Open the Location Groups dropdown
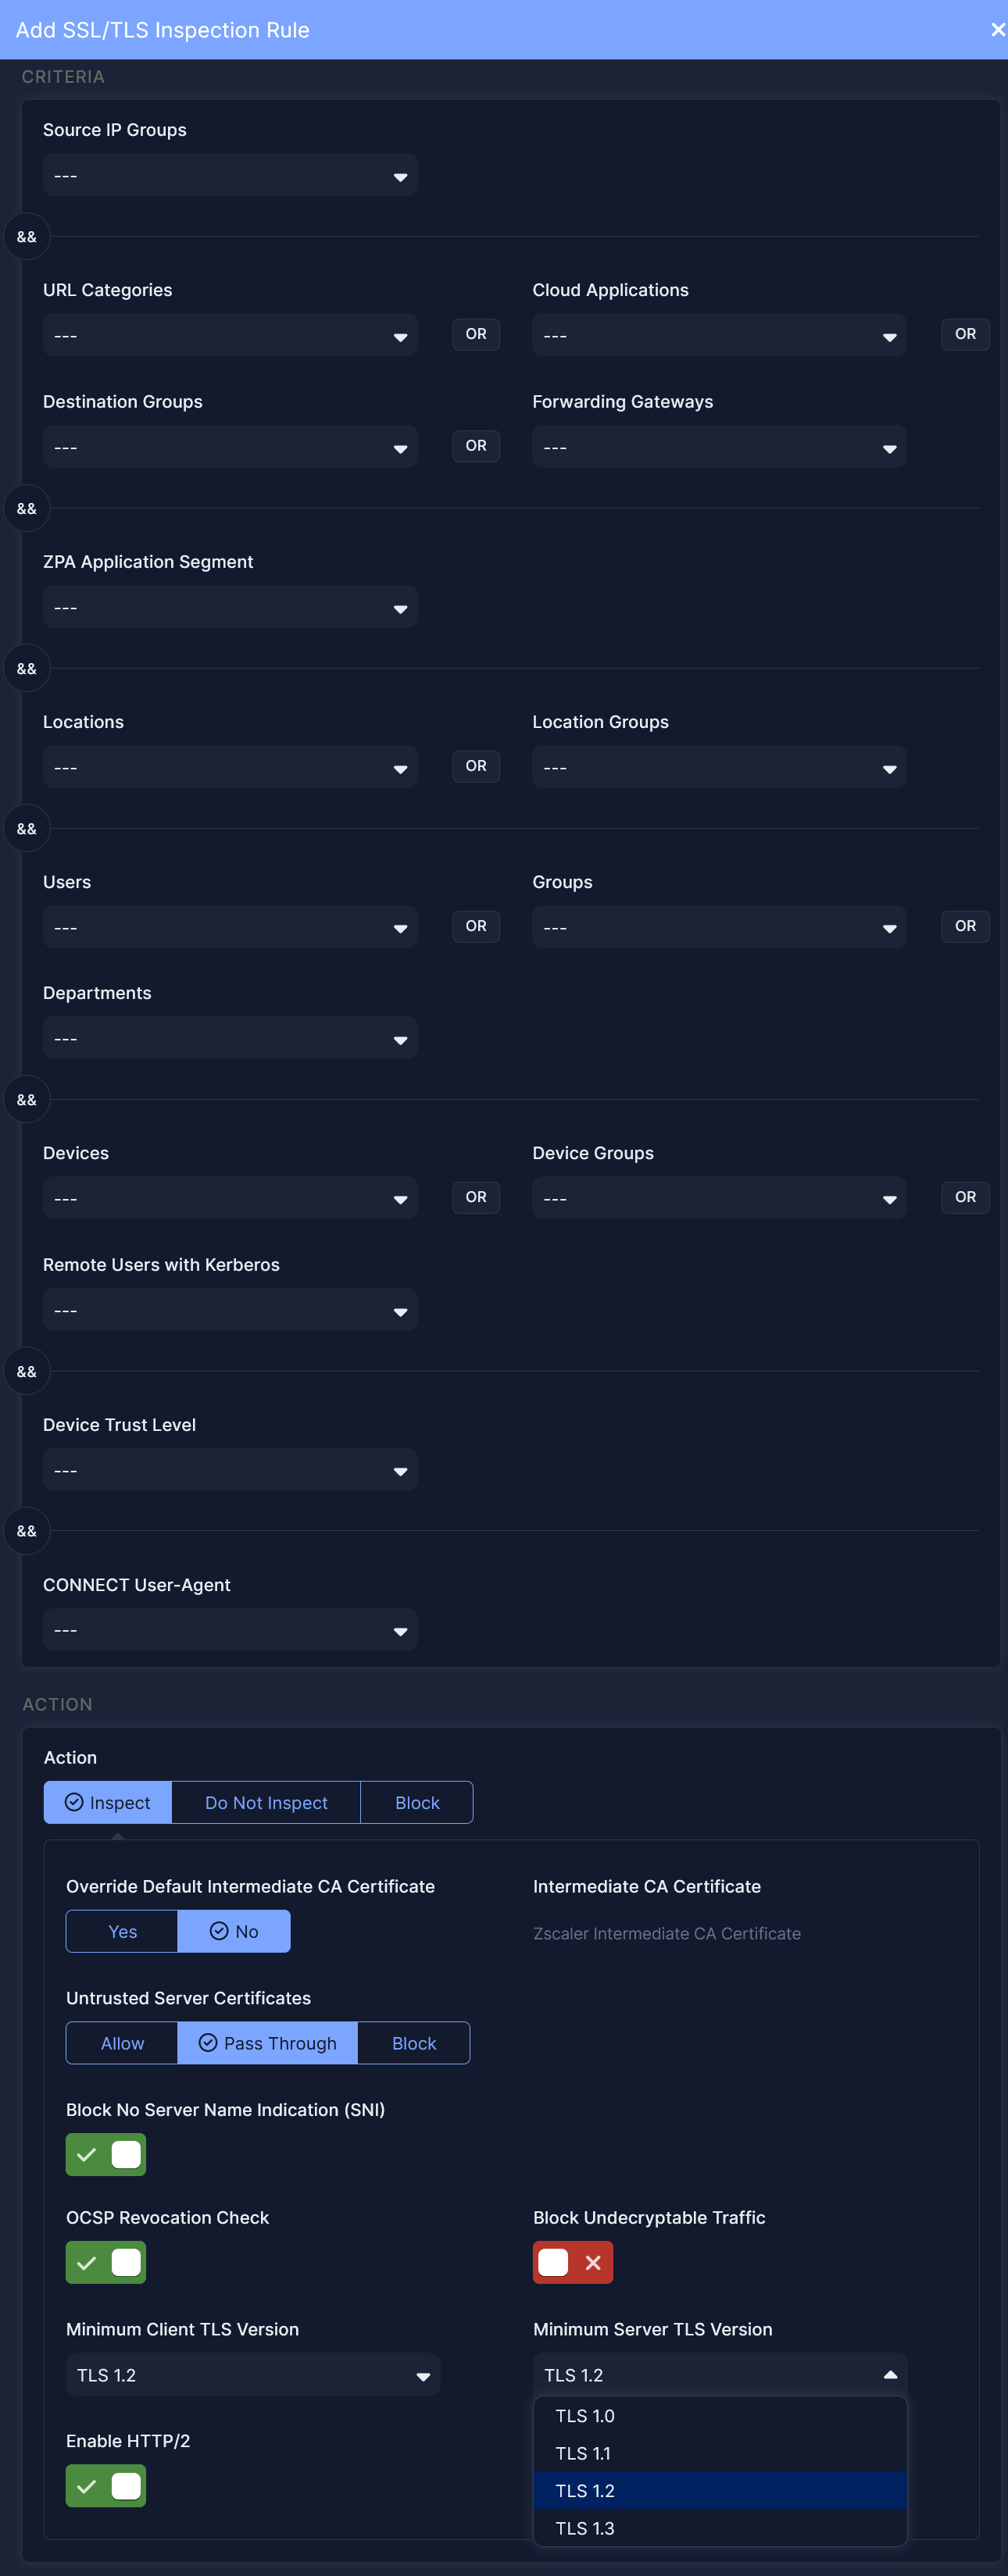The width and height of the screenshot is (1008, 2576). [719, 767]
